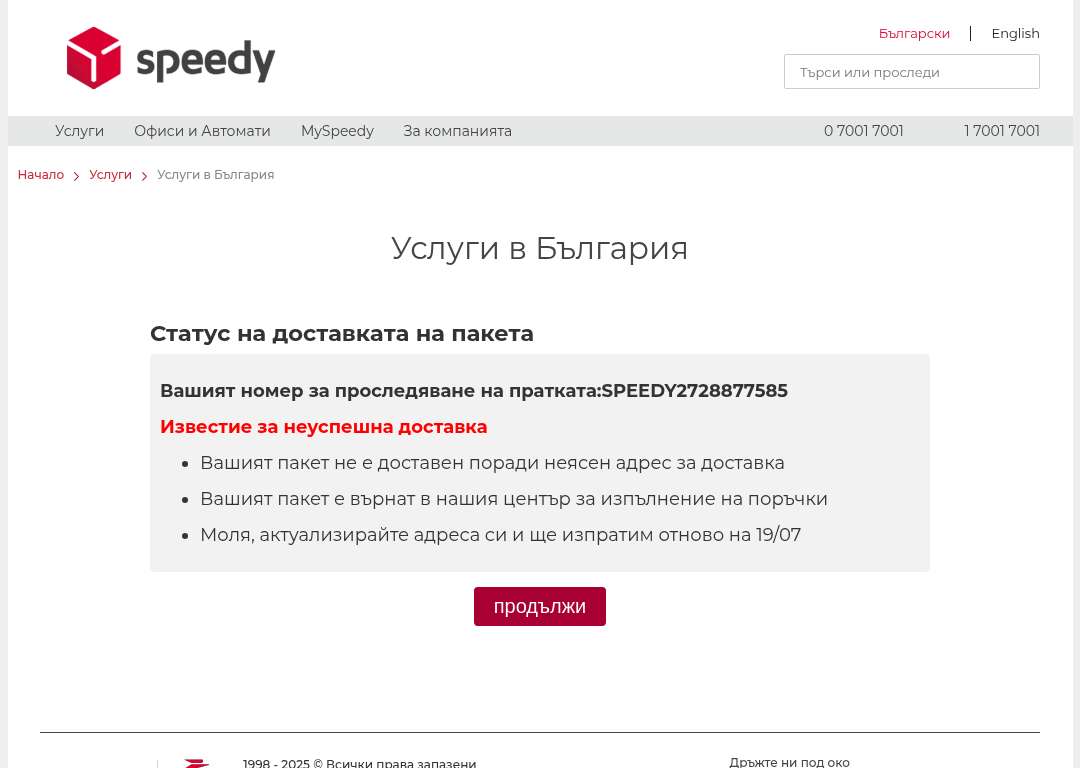Click the 1 7001 7001 phone number
Viewport: 1080px width, 768px height.
pos(1001,131)
